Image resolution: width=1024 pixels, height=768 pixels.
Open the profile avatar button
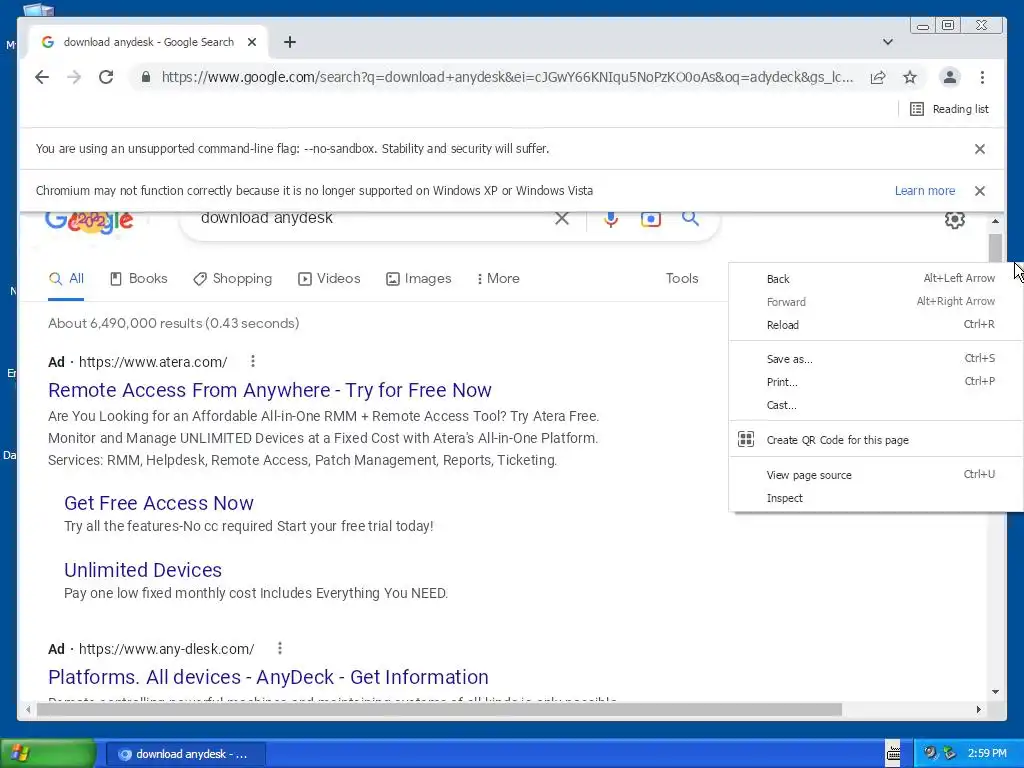(x=950, y=77)
